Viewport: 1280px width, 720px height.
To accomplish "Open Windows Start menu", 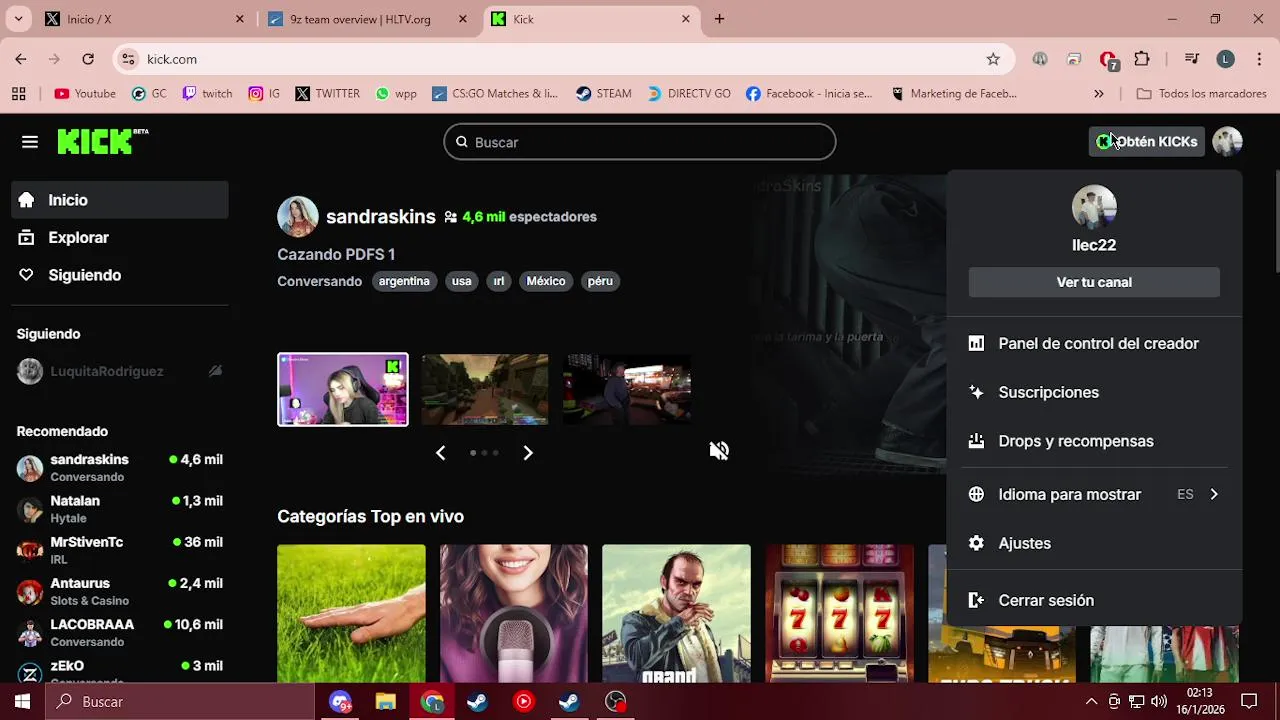I will [22, 702].
